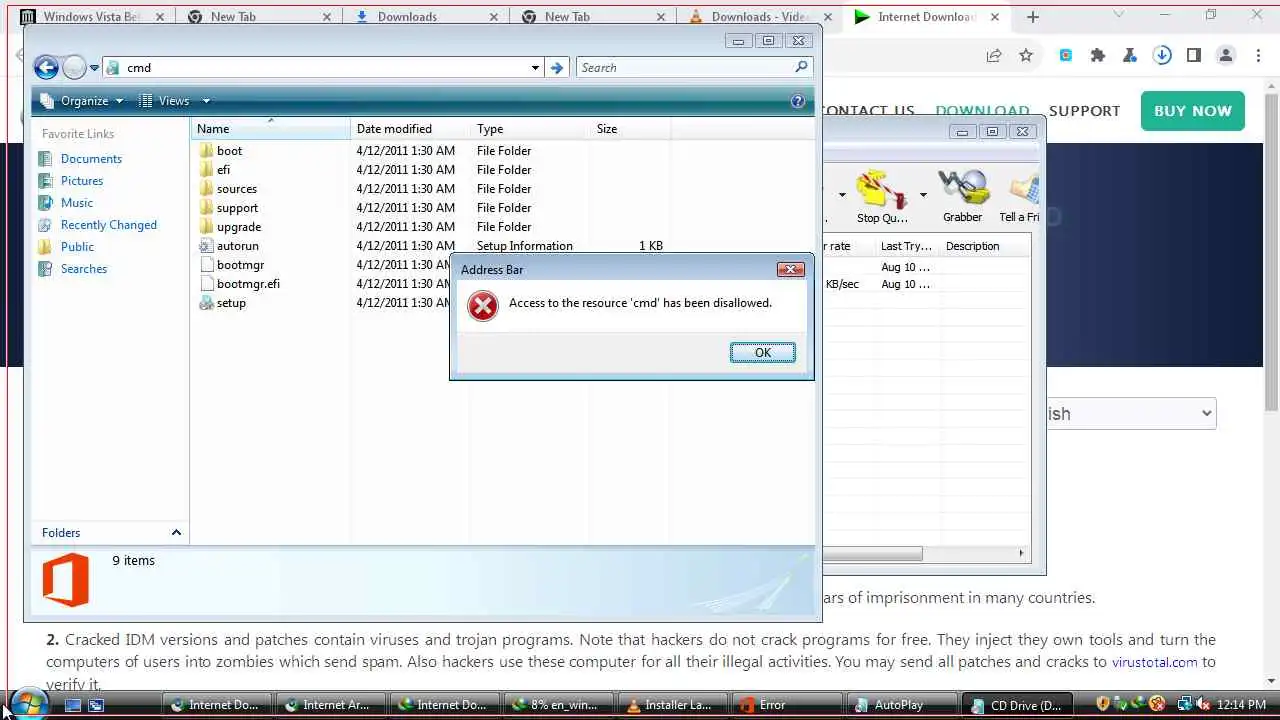Screen dimensions: 1280x720
Task: Open the recent pages dropdown beside Forward
Action: tap(94, 68)
